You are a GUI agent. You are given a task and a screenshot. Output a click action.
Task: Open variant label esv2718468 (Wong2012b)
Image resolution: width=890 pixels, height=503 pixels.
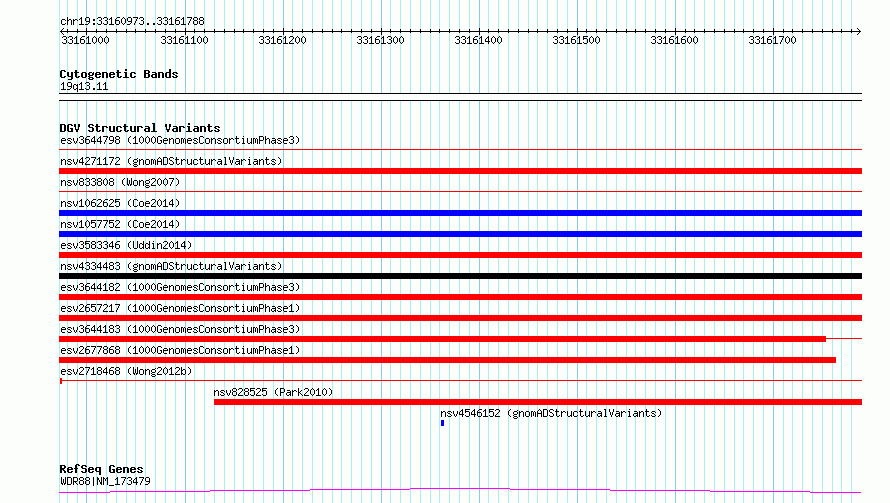pyautogui.click(x=126, y=371)
